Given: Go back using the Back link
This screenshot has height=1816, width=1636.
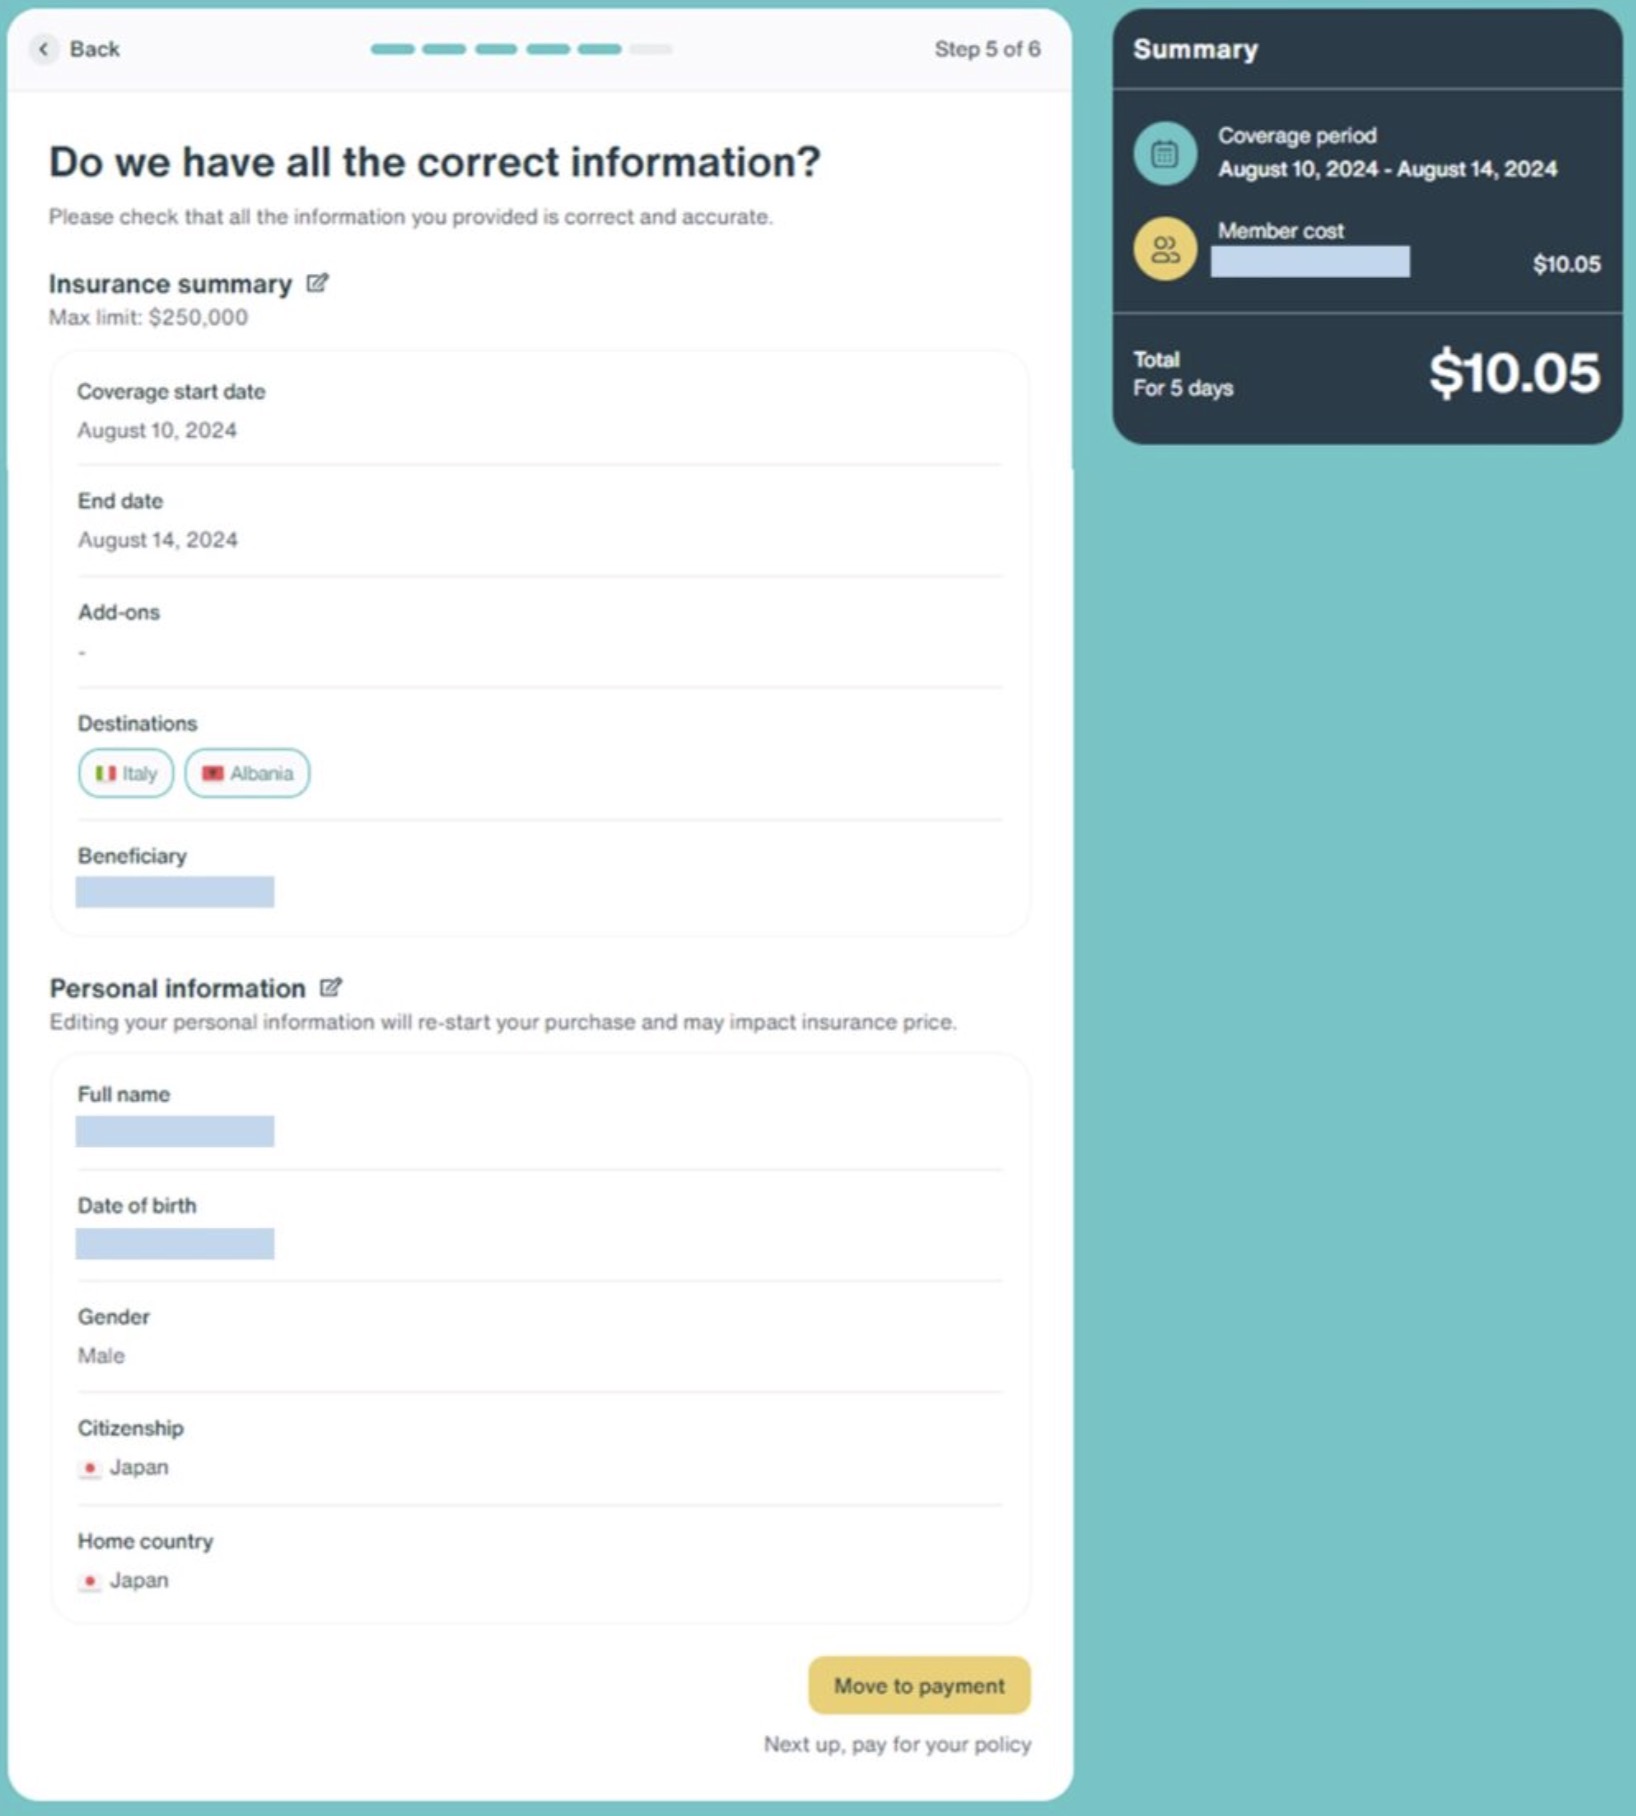Looking at the screenshot, I should (94, 49).
